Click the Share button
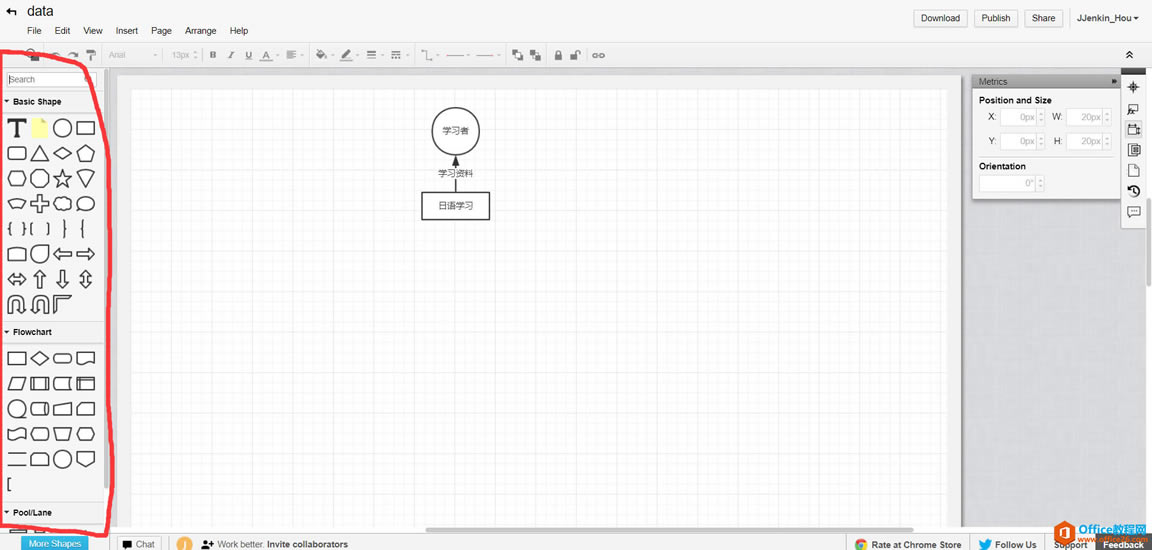The width and height of the screenshot is (1152, 550). pyautogui.click(x=1043, y=18)
